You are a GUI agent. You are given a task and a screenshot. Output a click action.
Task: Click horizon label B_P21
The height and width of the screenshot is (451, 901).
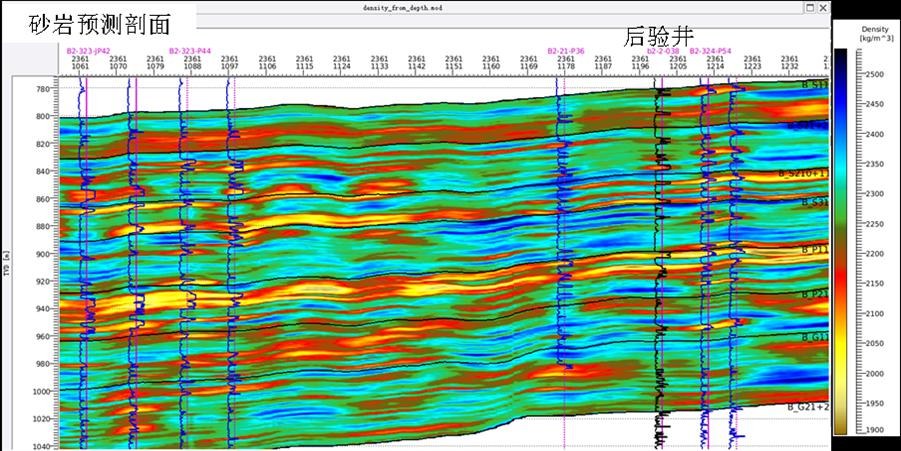[x=815, y=294]
